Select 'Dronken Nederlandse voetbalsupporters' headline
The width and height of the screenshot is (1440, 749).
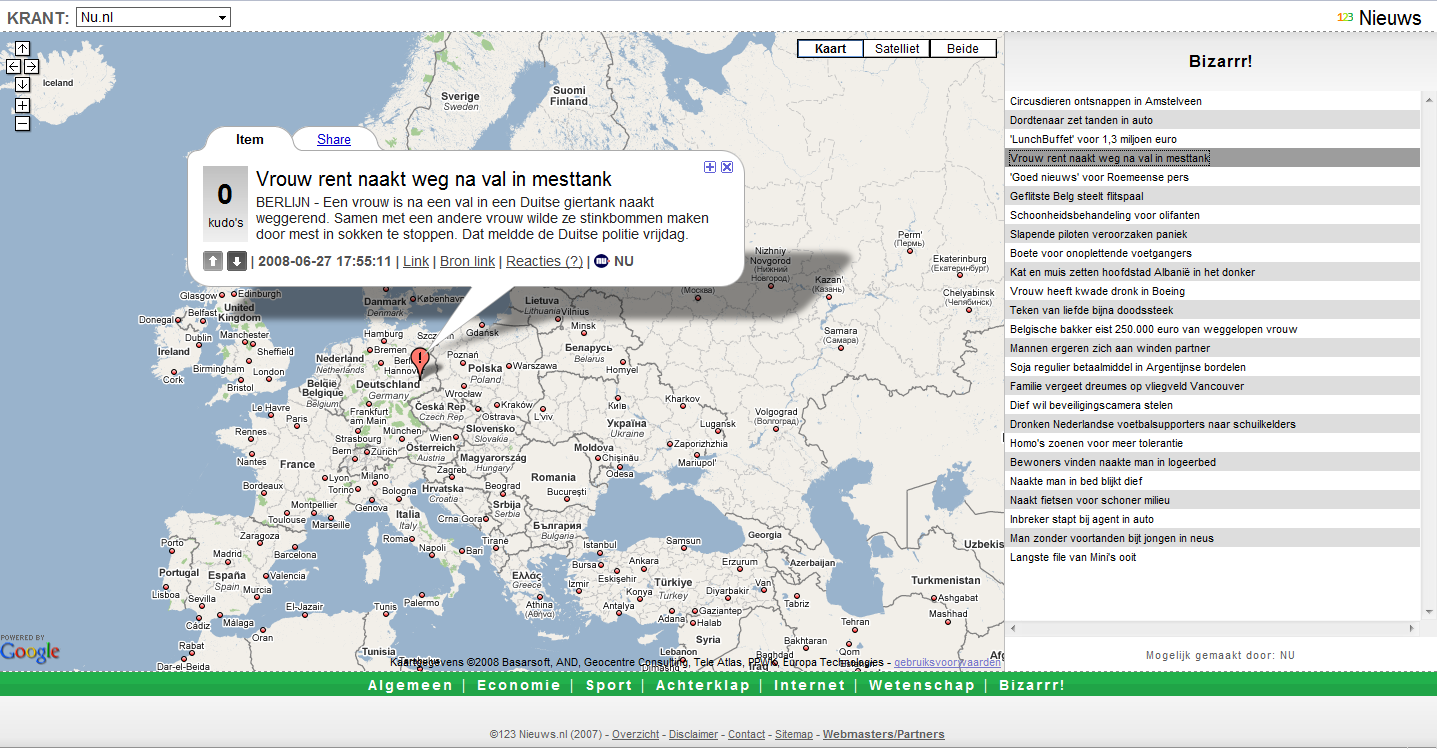1212,424
